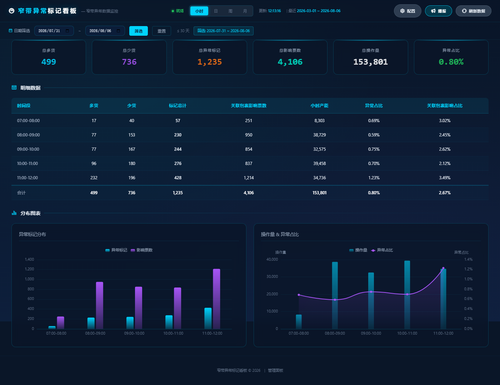
Task: Apply the date range with the cyan filter button
Action: 138,31
